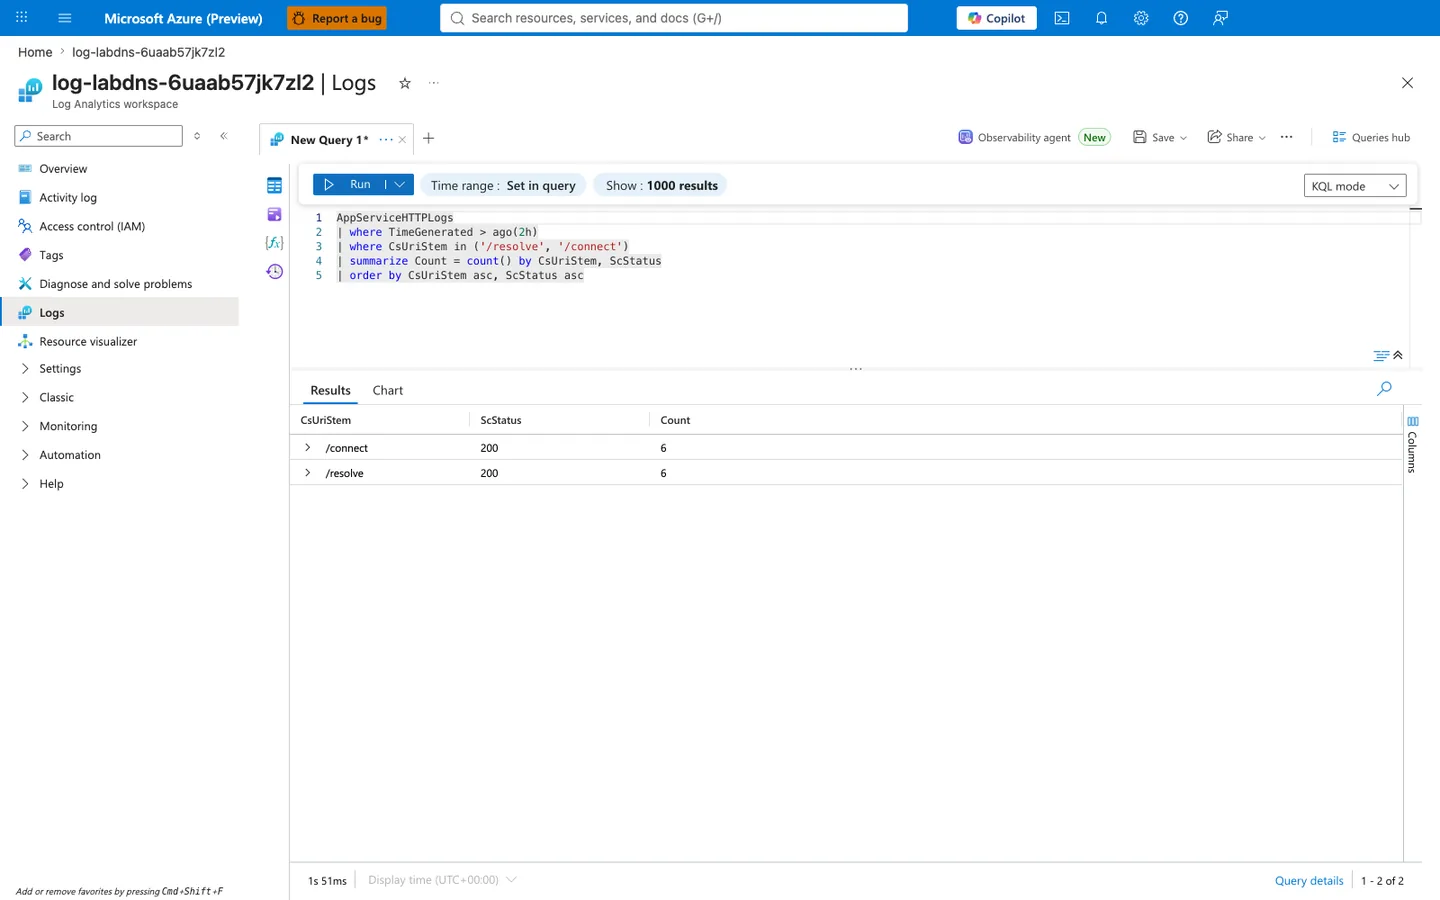Viewport: 1440px width, 900px height.
Task: Select the New Query 1 tab
Action: pos(328,140)
